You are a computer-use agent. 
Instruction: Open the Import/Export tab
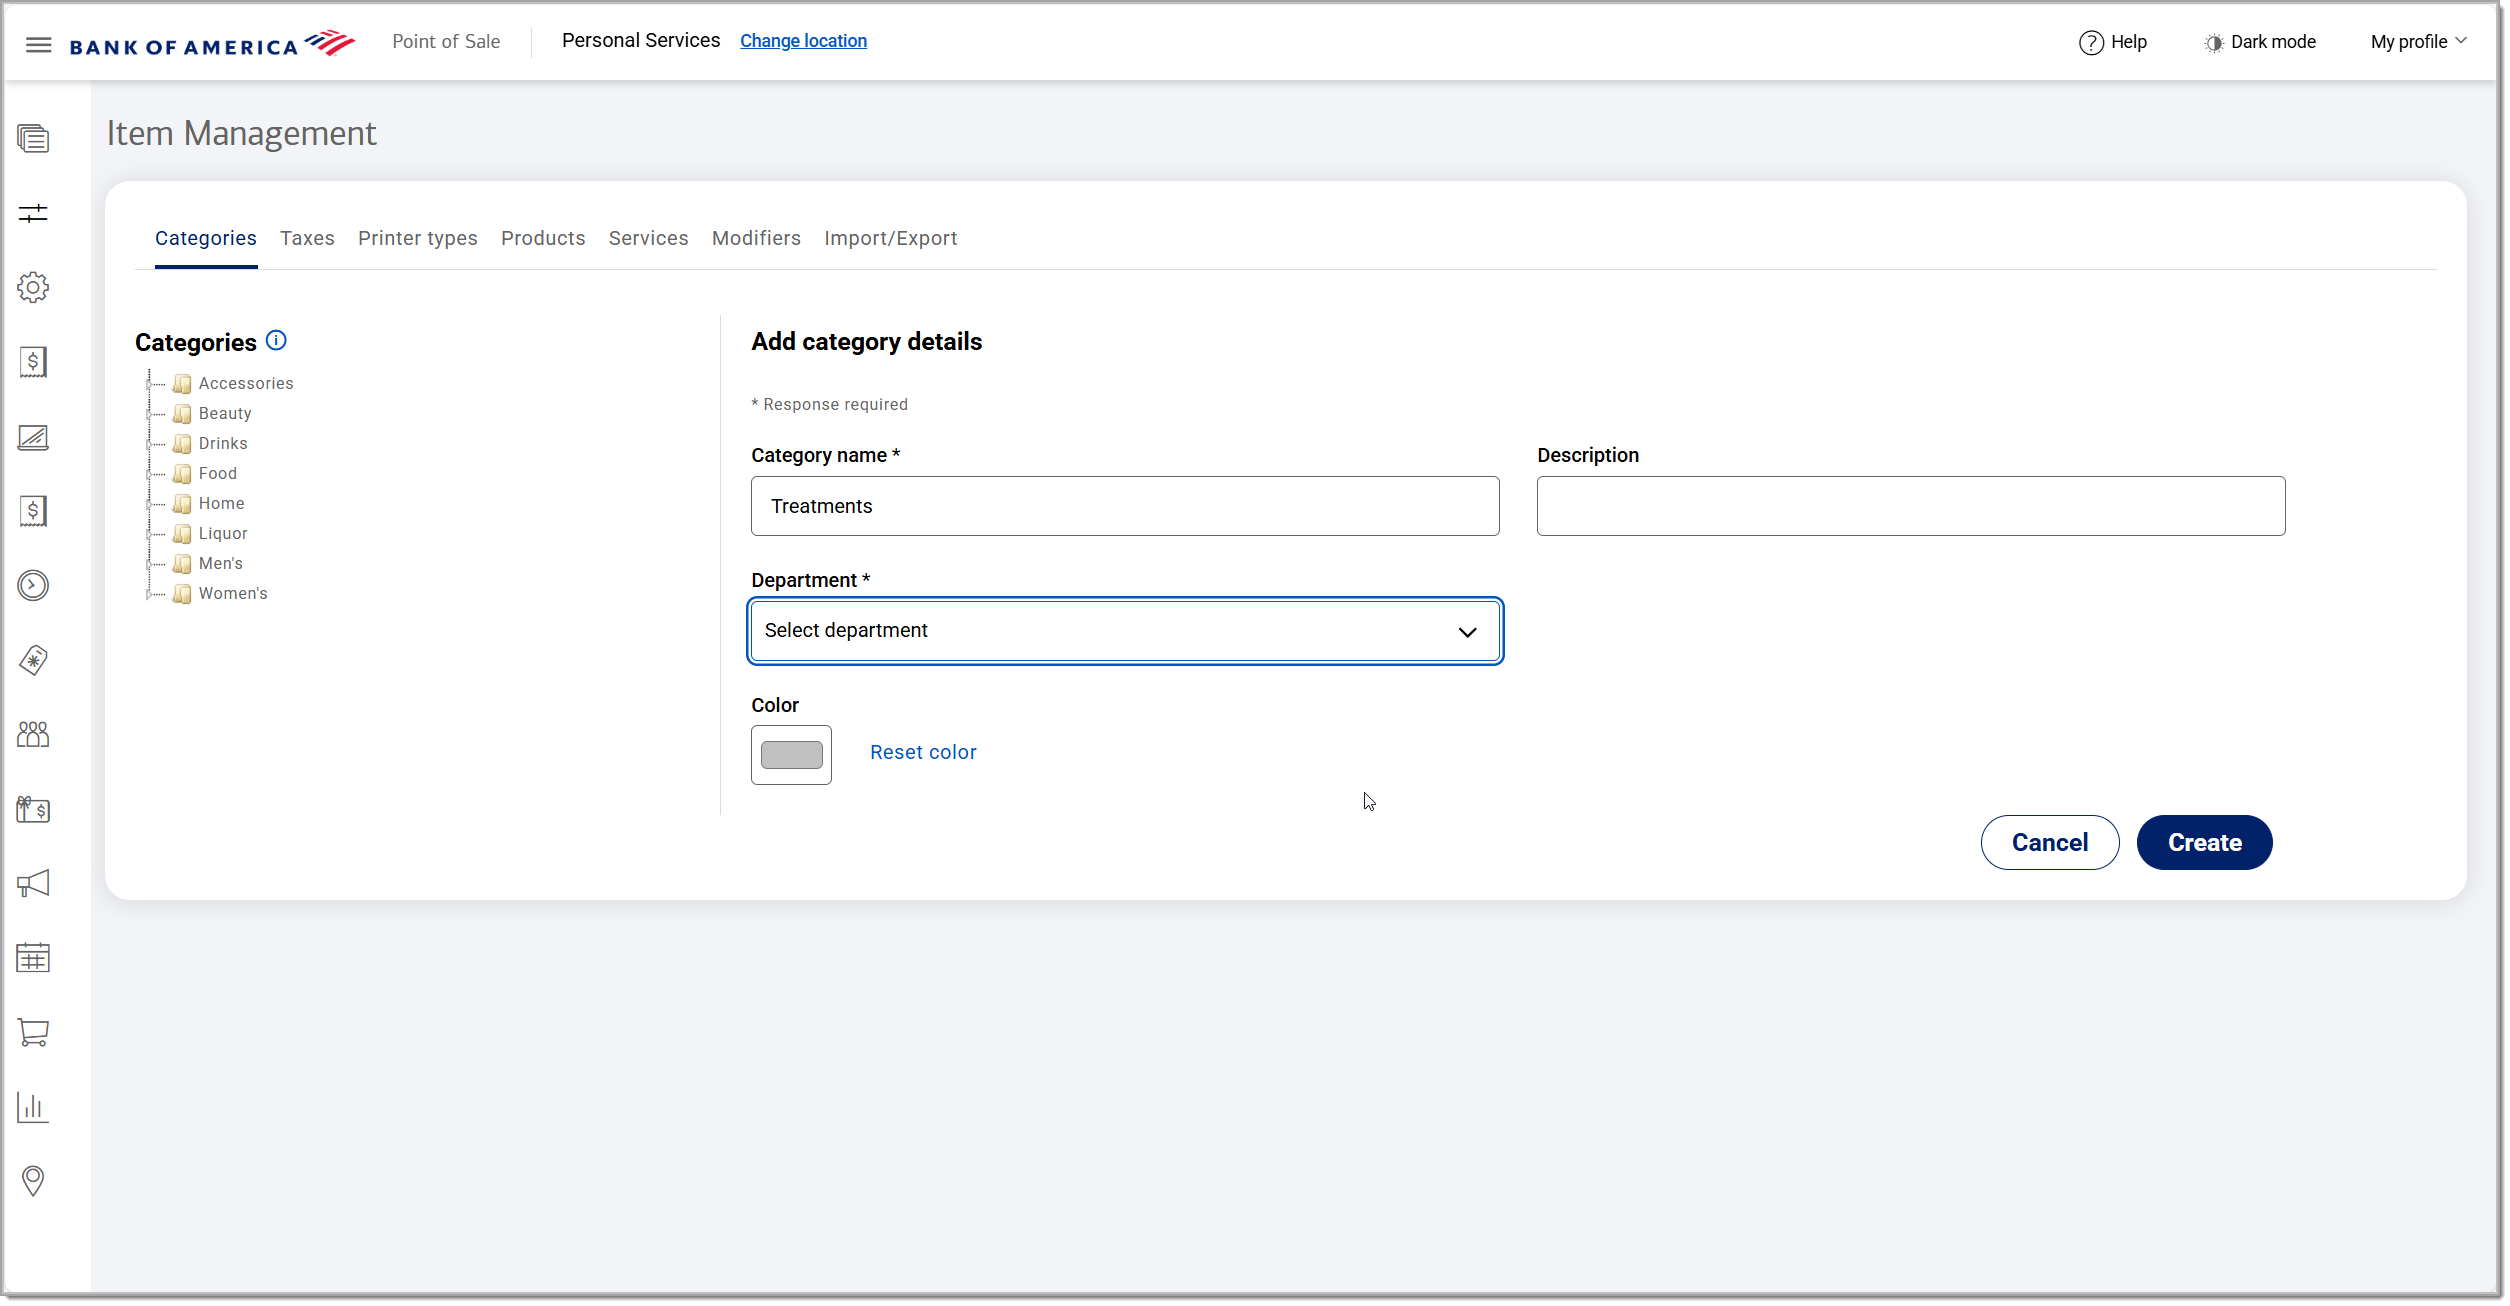pyautogui.click(x=890, y=238)
